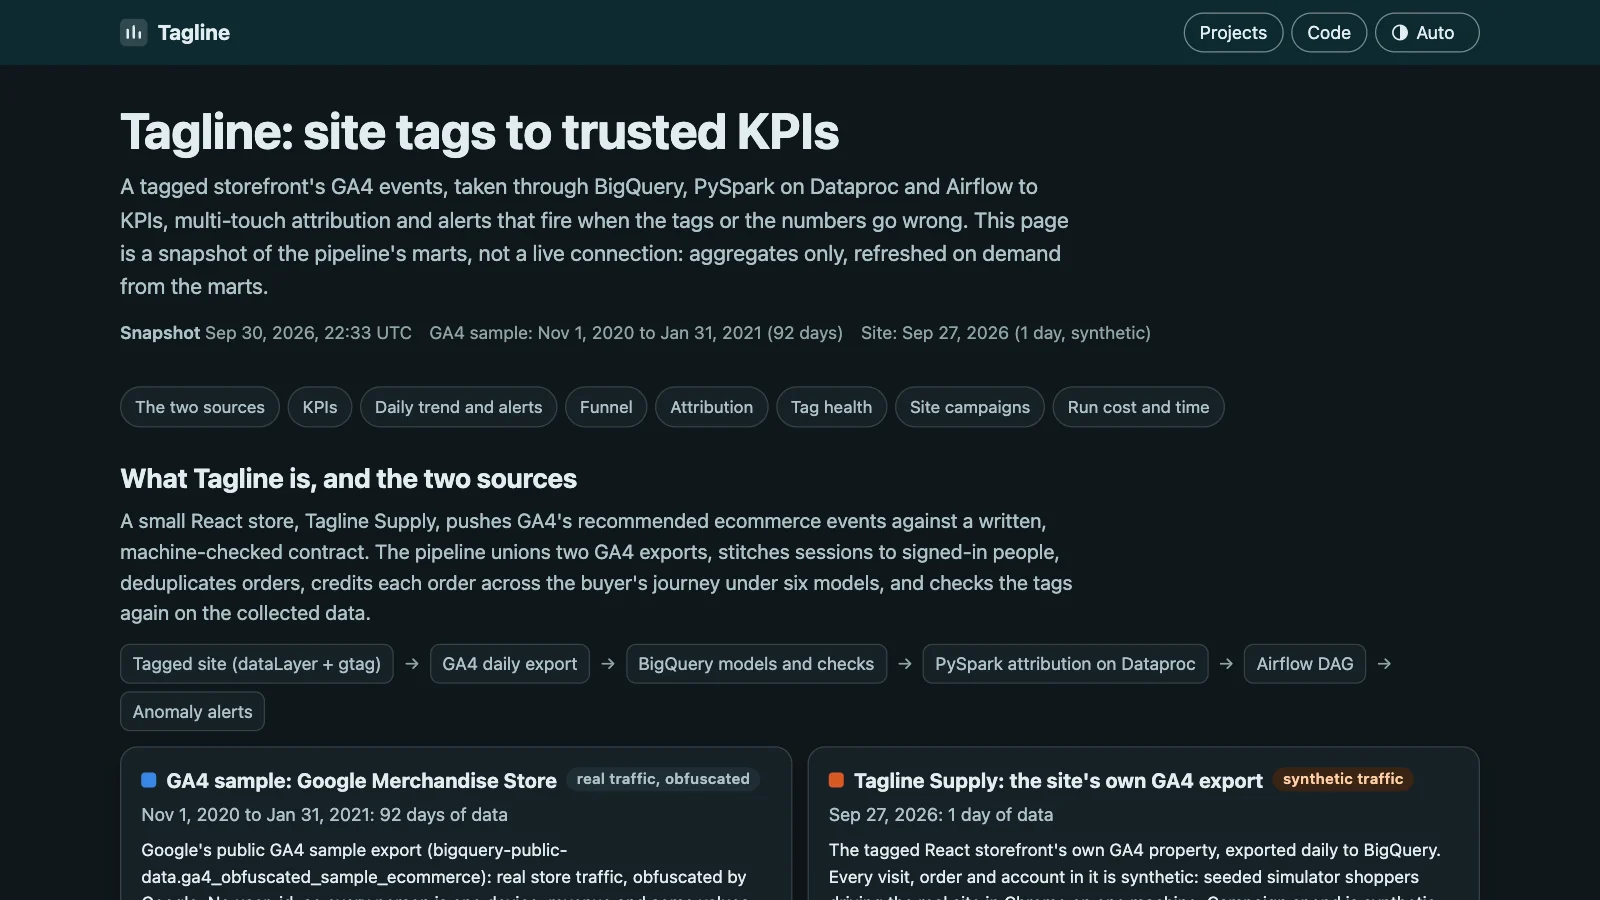Open the Tagline home link text
The height and width of the screenshot is (900, 1600).
pos(193,33)
